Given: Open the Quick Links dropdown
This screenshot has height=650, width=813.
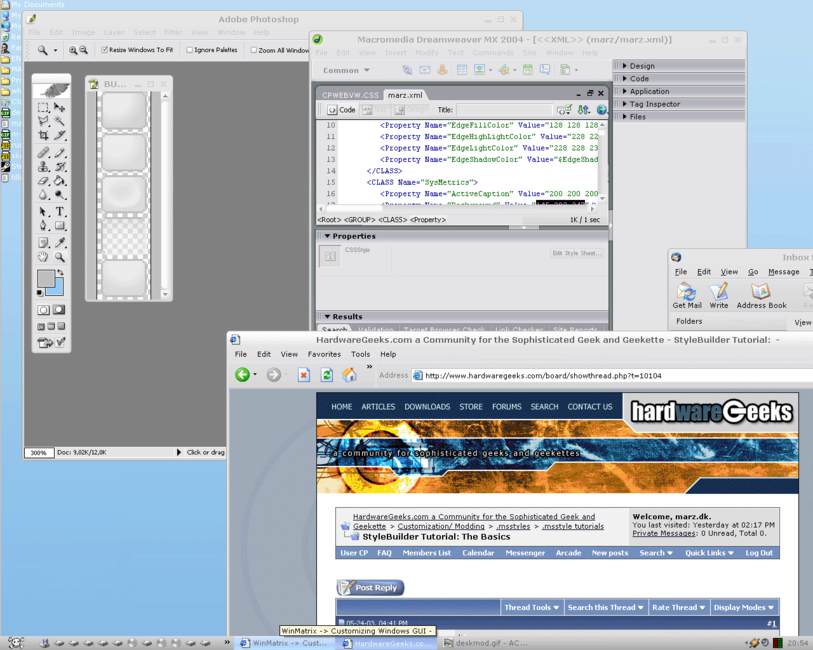Looking at the screenshot, I should [709, 553].
